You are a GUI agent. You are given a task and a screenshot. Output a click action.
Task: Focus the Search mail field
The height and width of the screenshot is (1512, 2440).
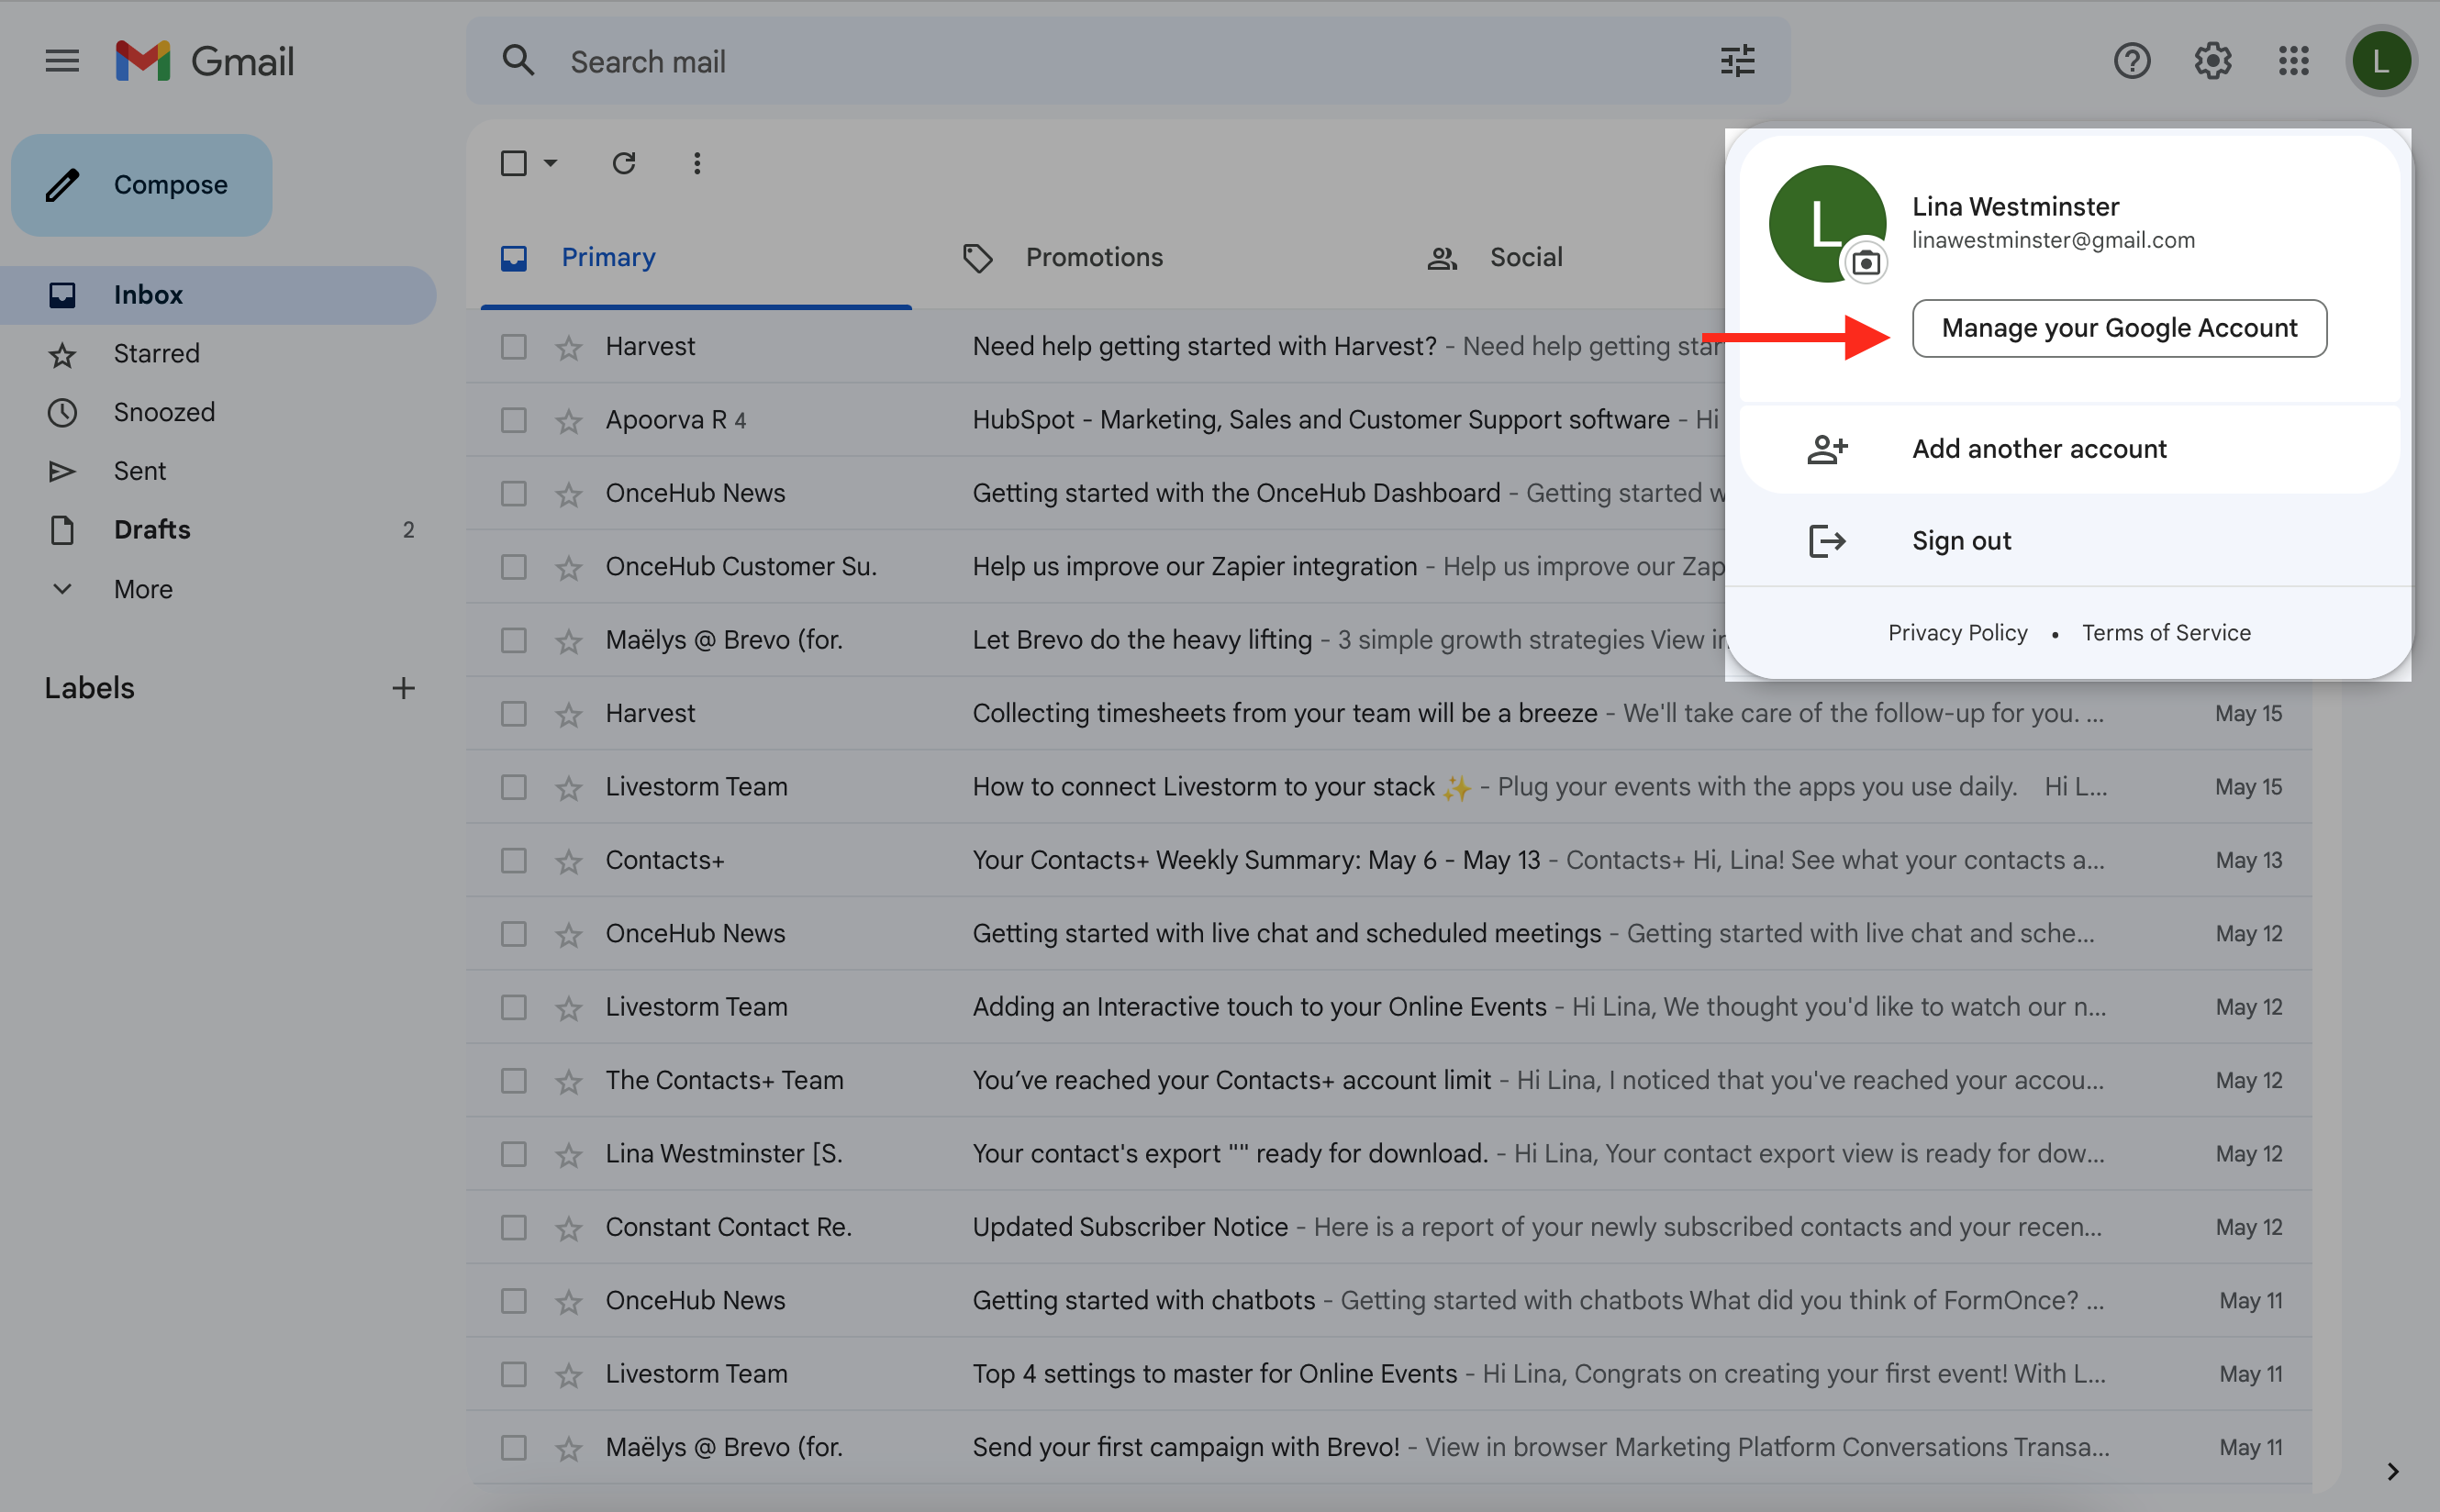point(1128,61)
